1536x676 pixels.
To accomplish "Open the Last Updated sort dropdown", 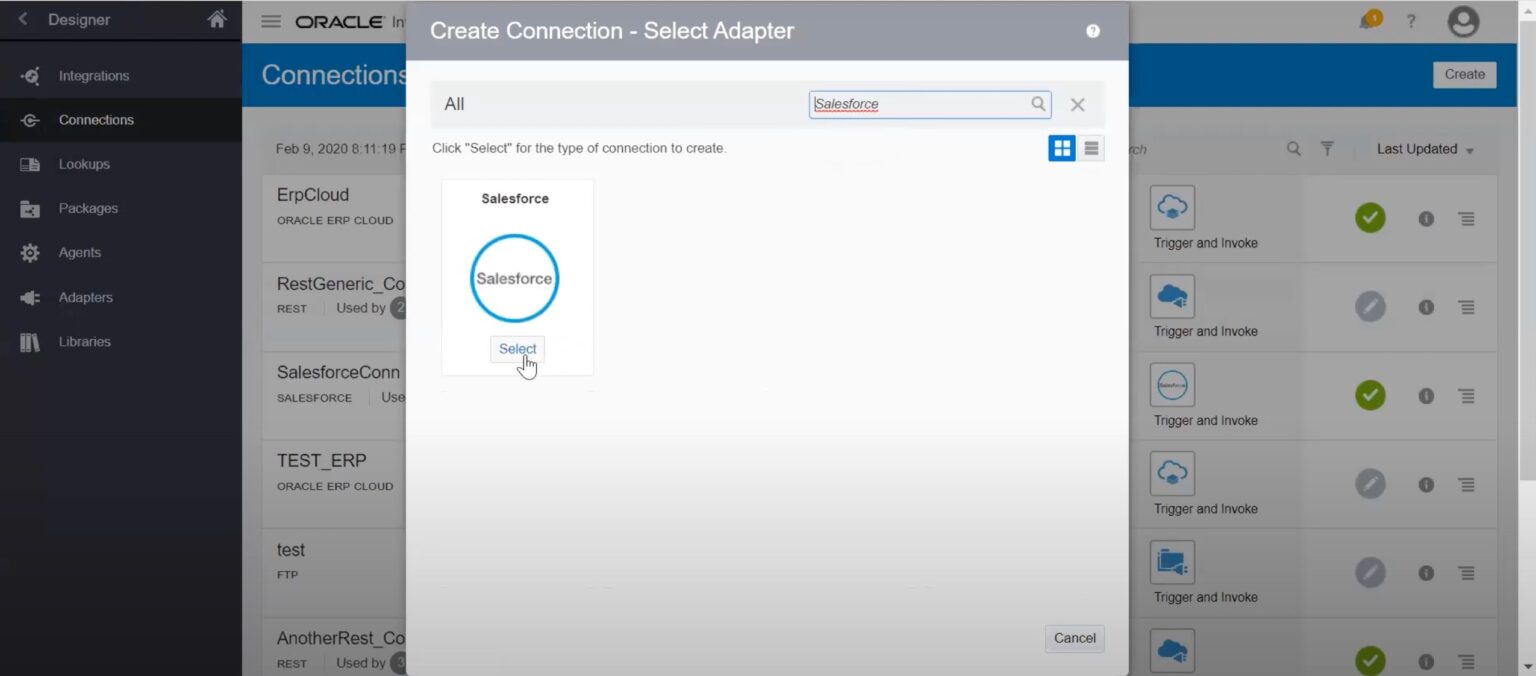I will pos(1424,148).
